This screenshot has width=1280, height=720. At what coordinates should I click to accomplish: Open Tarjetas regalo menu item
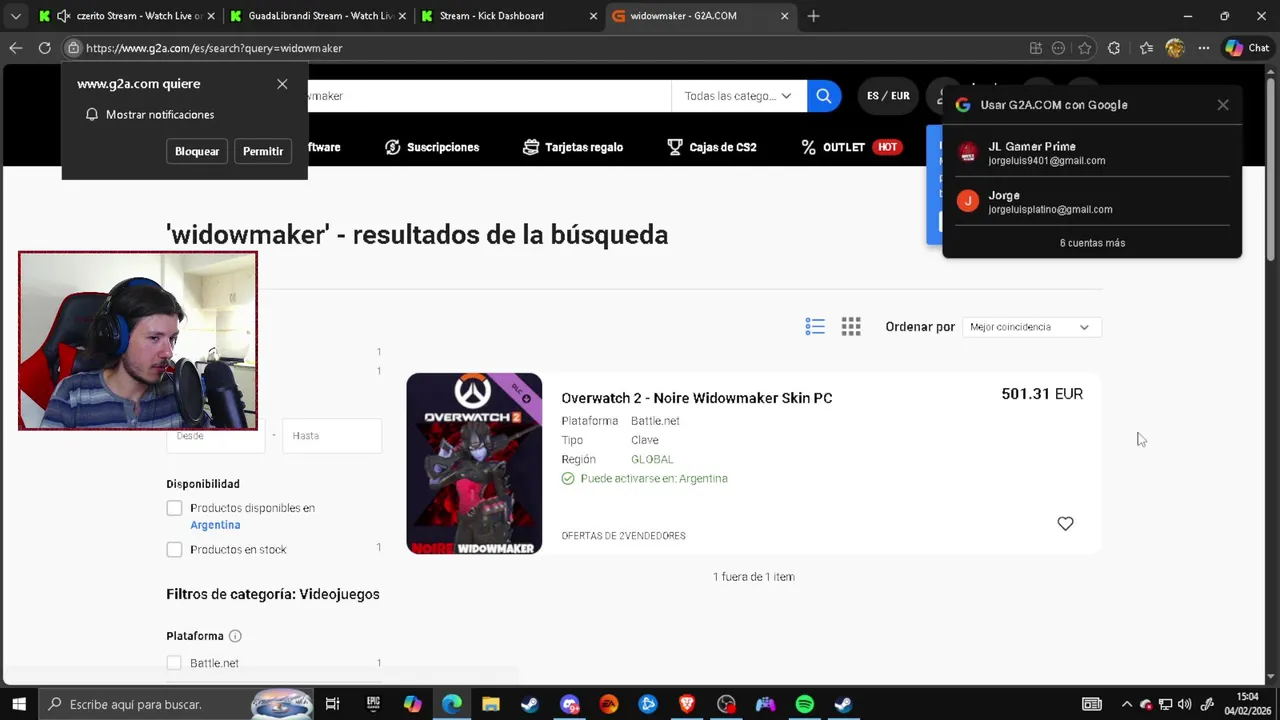coord(573,147)
